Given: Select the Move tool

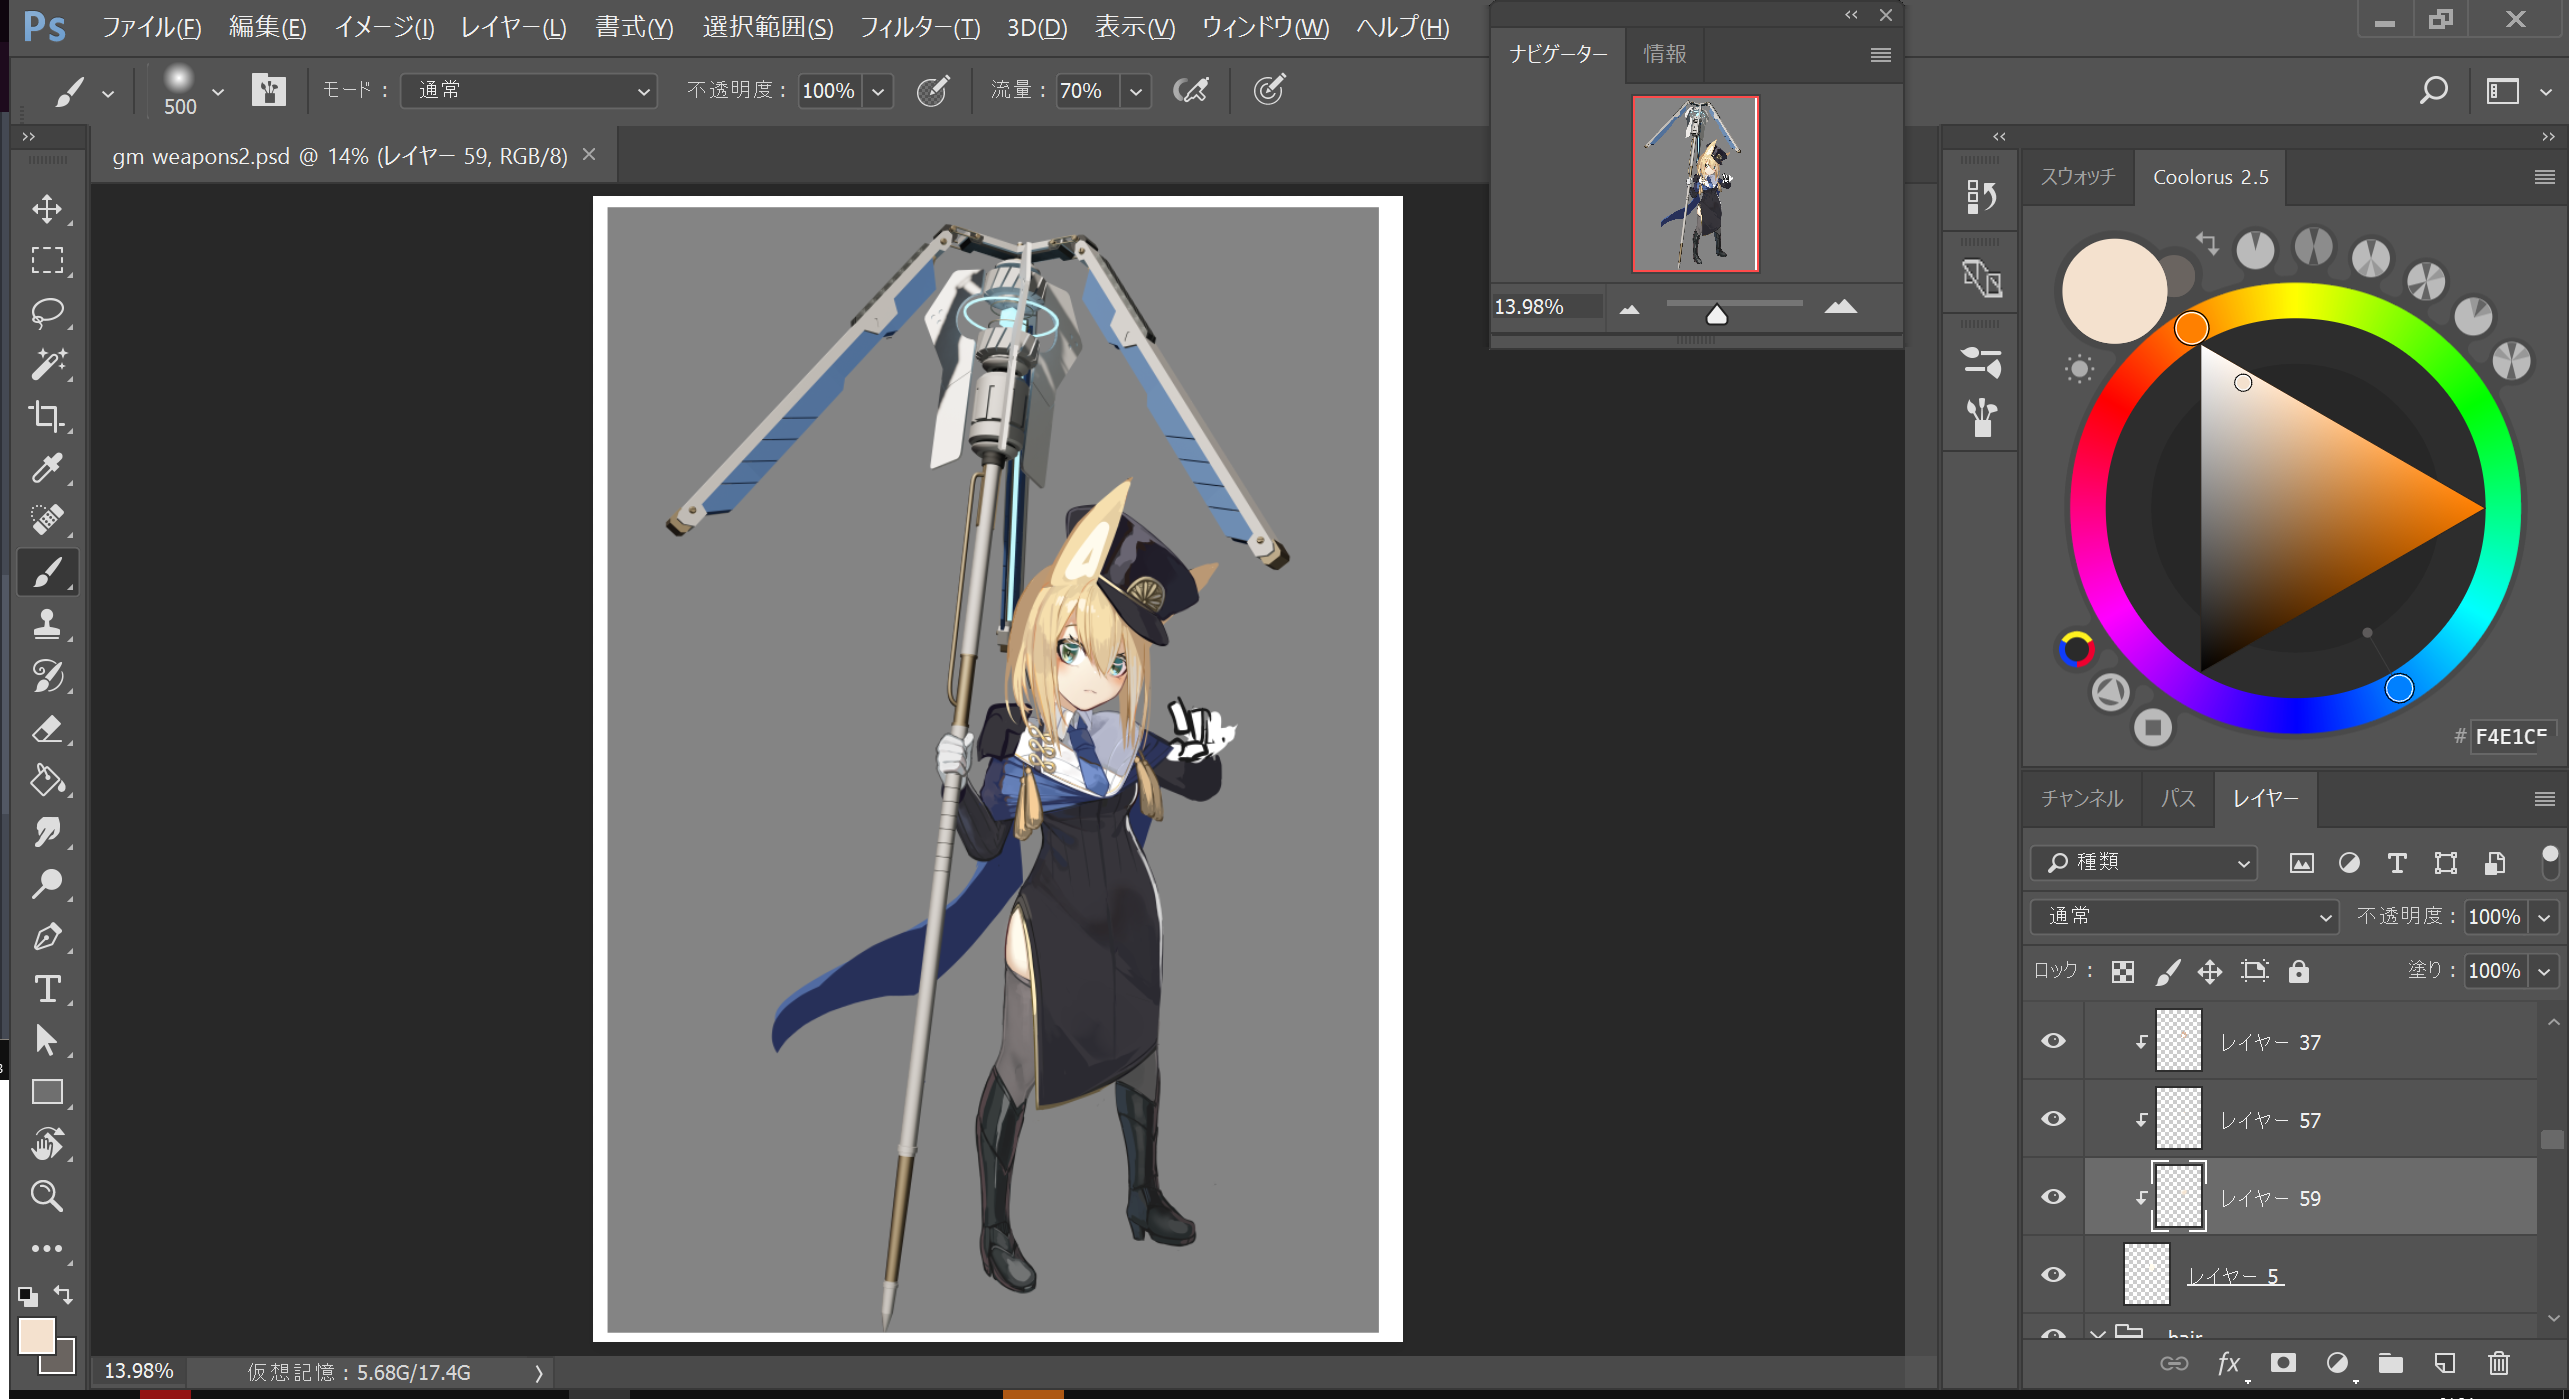Looking at the screenshot, I should (47, 208).
